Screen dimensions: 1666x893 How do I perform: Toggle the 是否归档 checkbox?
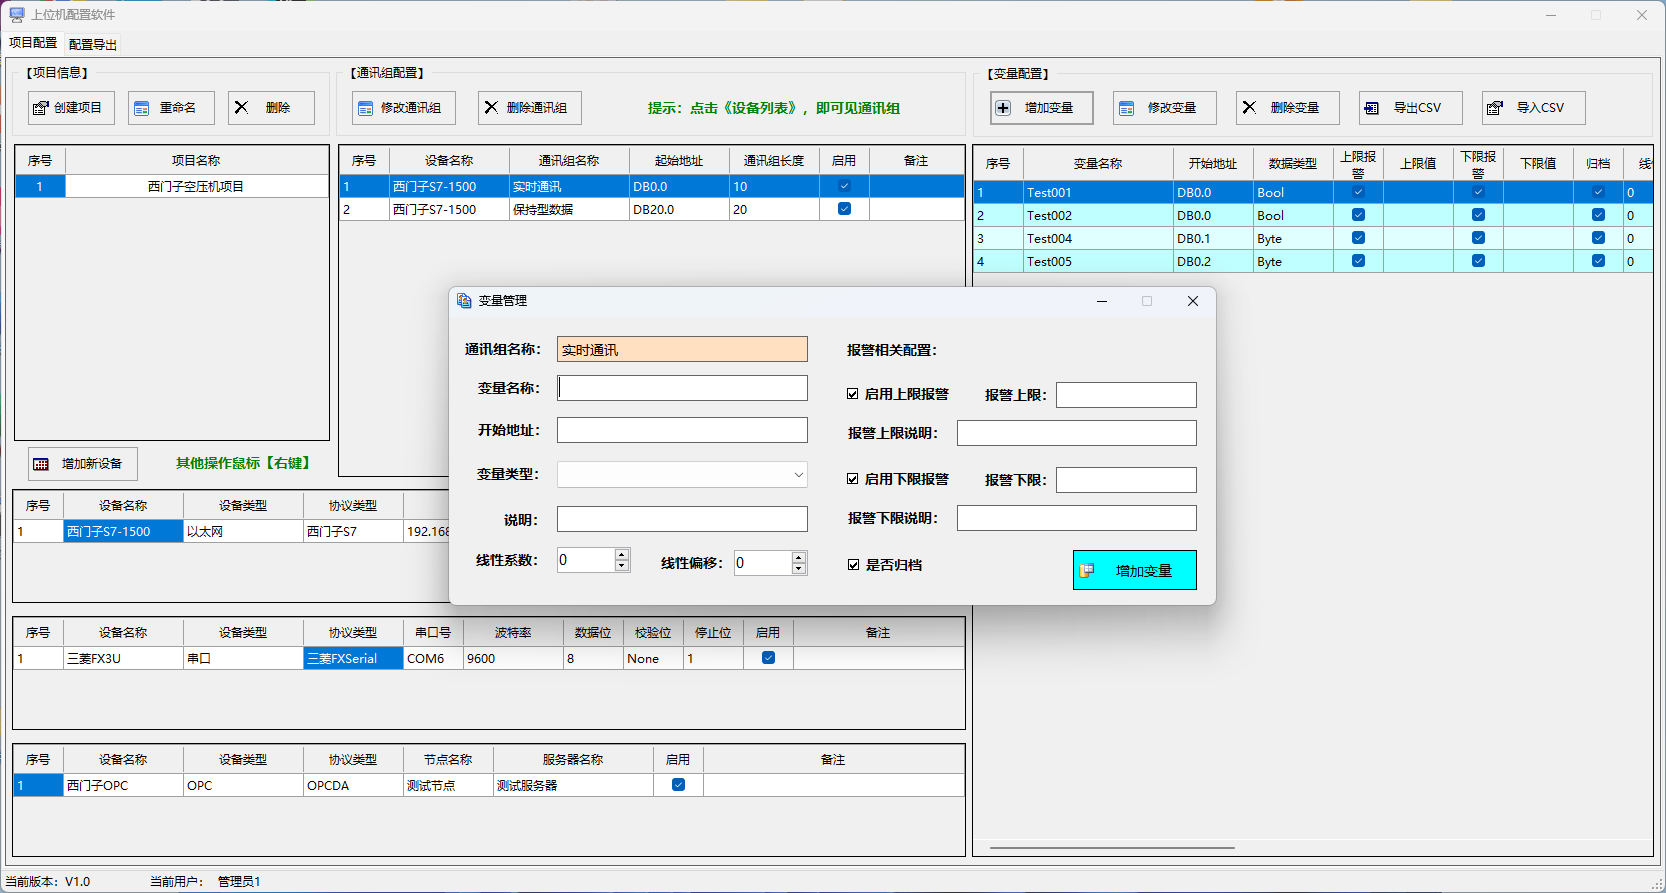pos(853,565)
